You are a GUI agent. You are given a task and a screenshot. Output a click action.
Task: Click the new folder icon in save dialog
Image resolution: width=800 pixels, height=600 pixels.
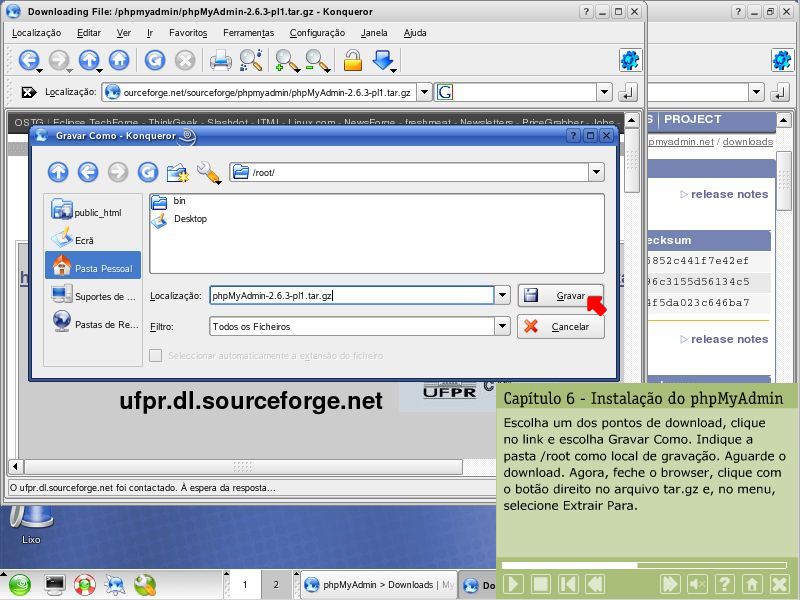click(x=178, y=173)
